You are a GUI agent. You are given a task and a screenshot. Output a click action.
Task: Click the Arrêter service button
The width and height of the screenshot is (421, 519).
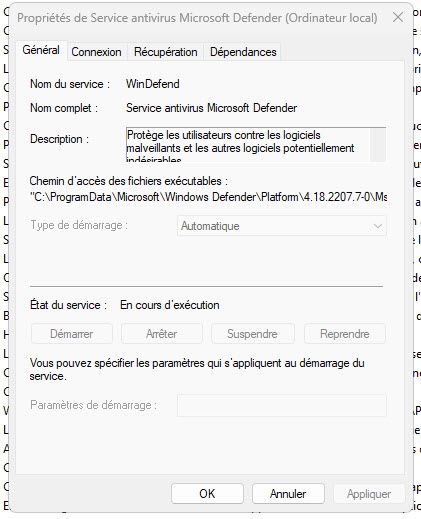click(162, 334)
